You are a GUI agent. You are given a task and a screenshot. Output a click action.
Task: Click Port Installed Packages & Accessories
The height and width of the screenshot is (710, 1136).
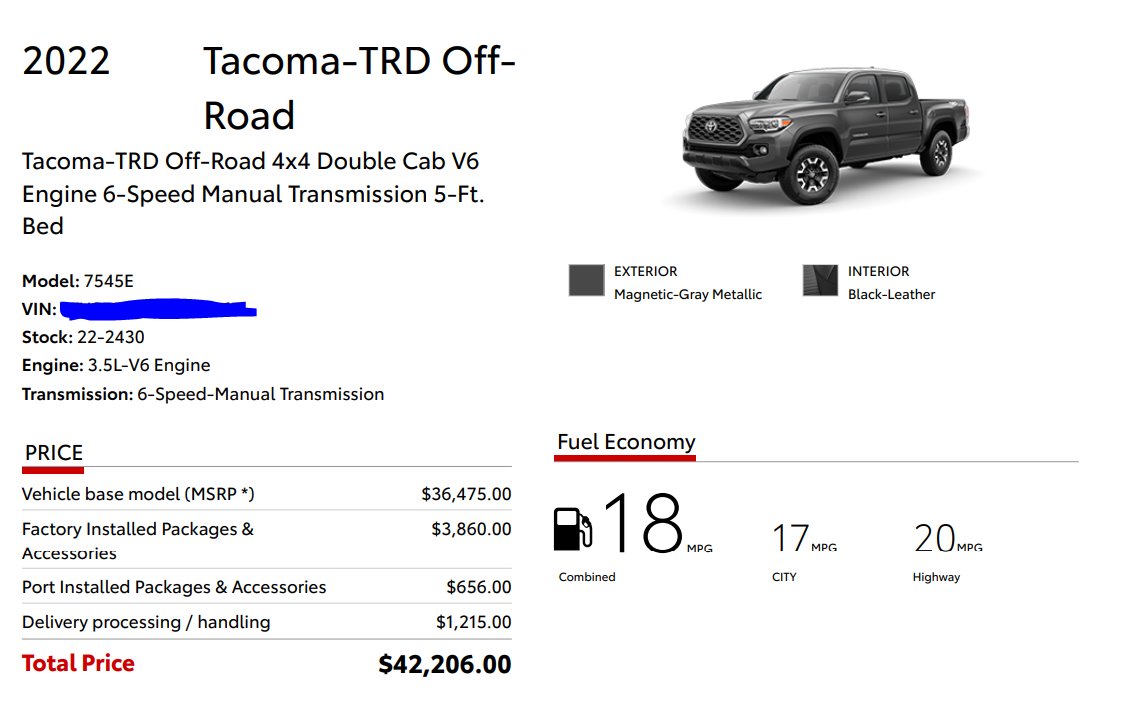pyautogui.click(x=174, y=587)
